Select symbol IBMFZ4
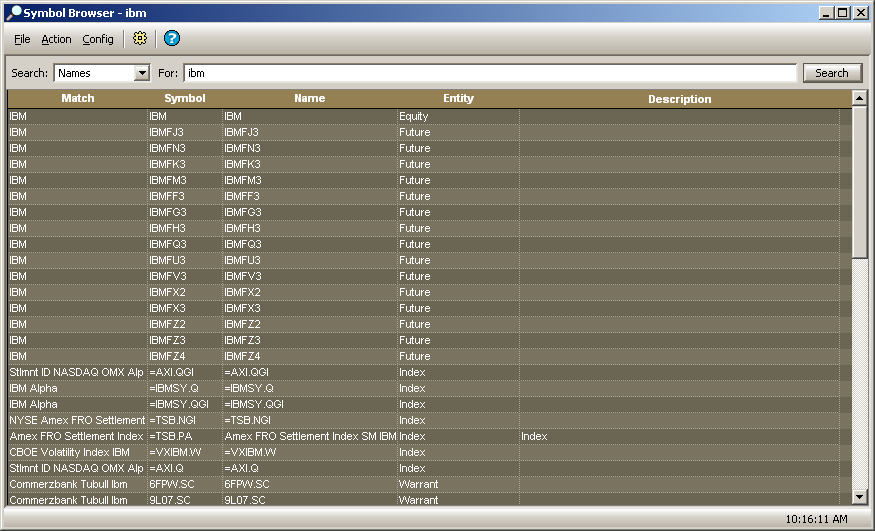Image resolution: width=875 pixels, height=531 pixels. [x=185, y=356]
